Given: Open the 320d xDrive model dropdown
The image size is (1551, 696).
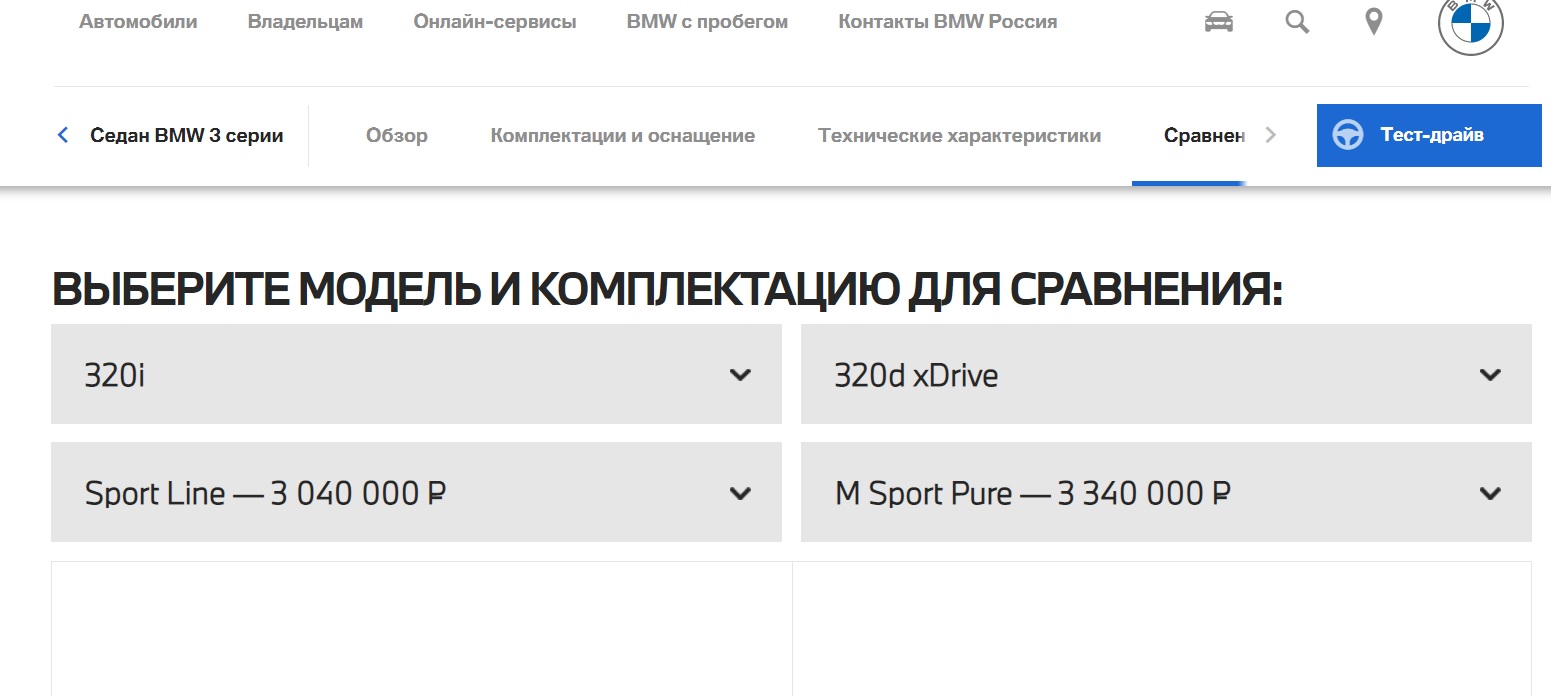Looking at the screenshot, I should click(x=1166, y=374).
